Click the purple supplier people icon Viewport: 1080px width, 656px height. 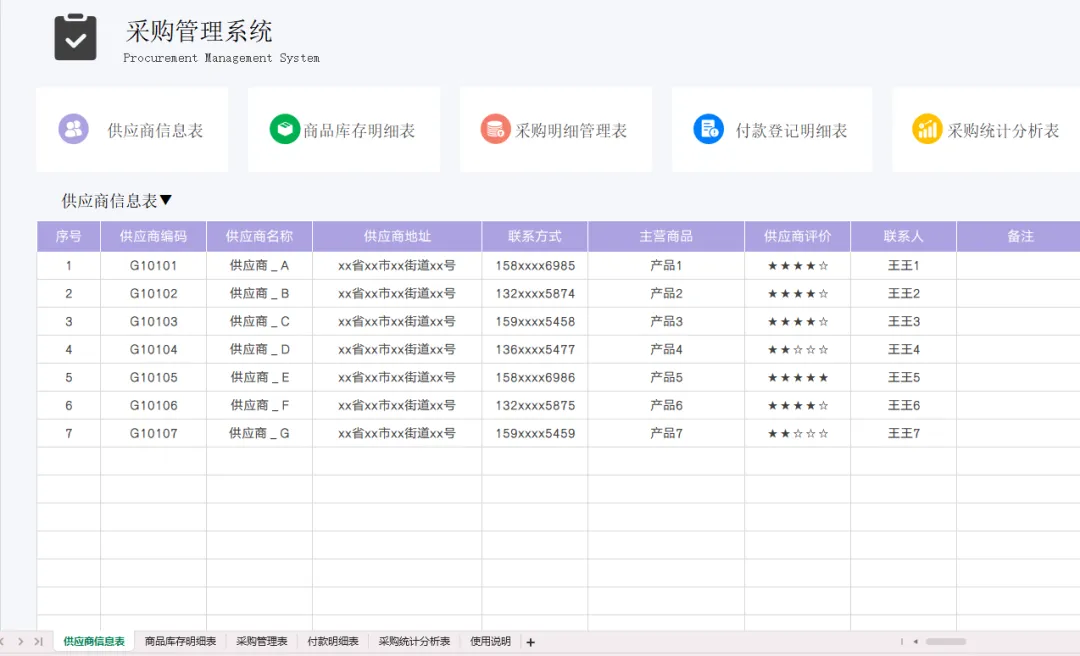(74, 129)
